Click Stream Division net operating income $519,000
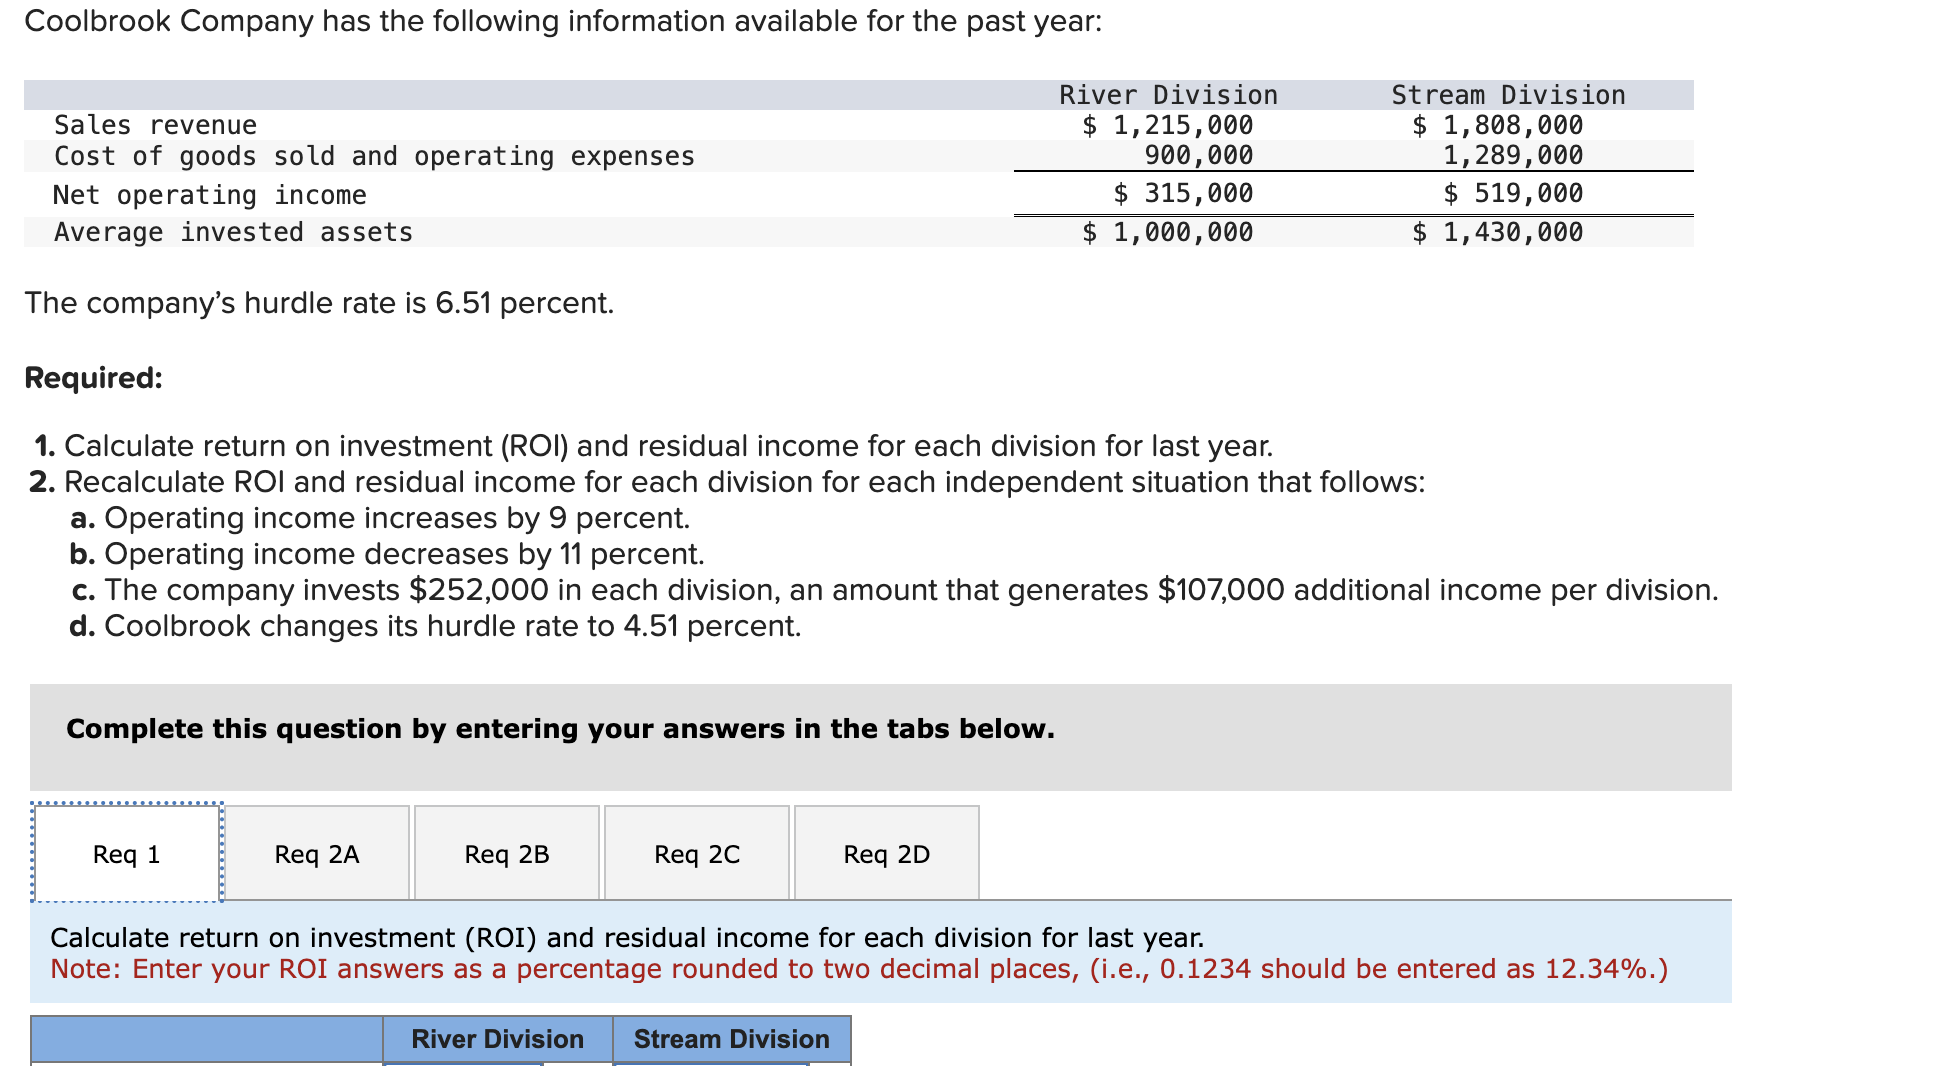The width and height of the screenshot is (1956, 1066). coord(1513,193)
